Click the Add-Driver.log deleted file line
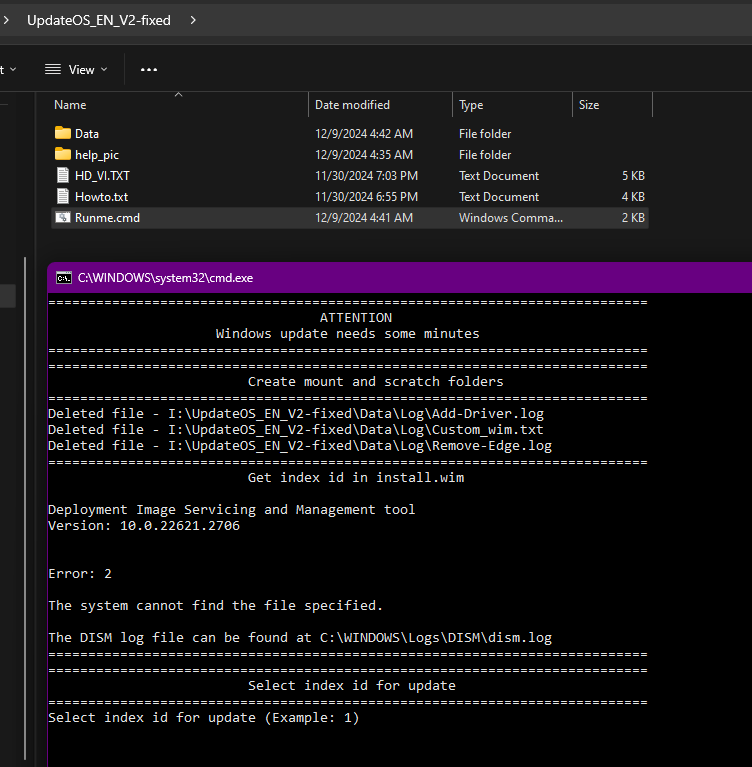The image size is (752, 767). [x=296, y=413]
